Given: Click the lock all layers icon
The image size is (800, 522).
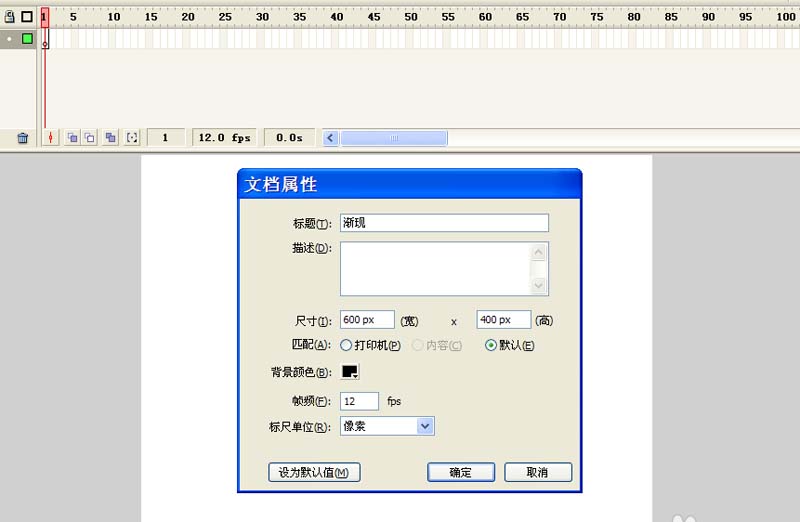Looking at the screenshot, I should point(9,17).
